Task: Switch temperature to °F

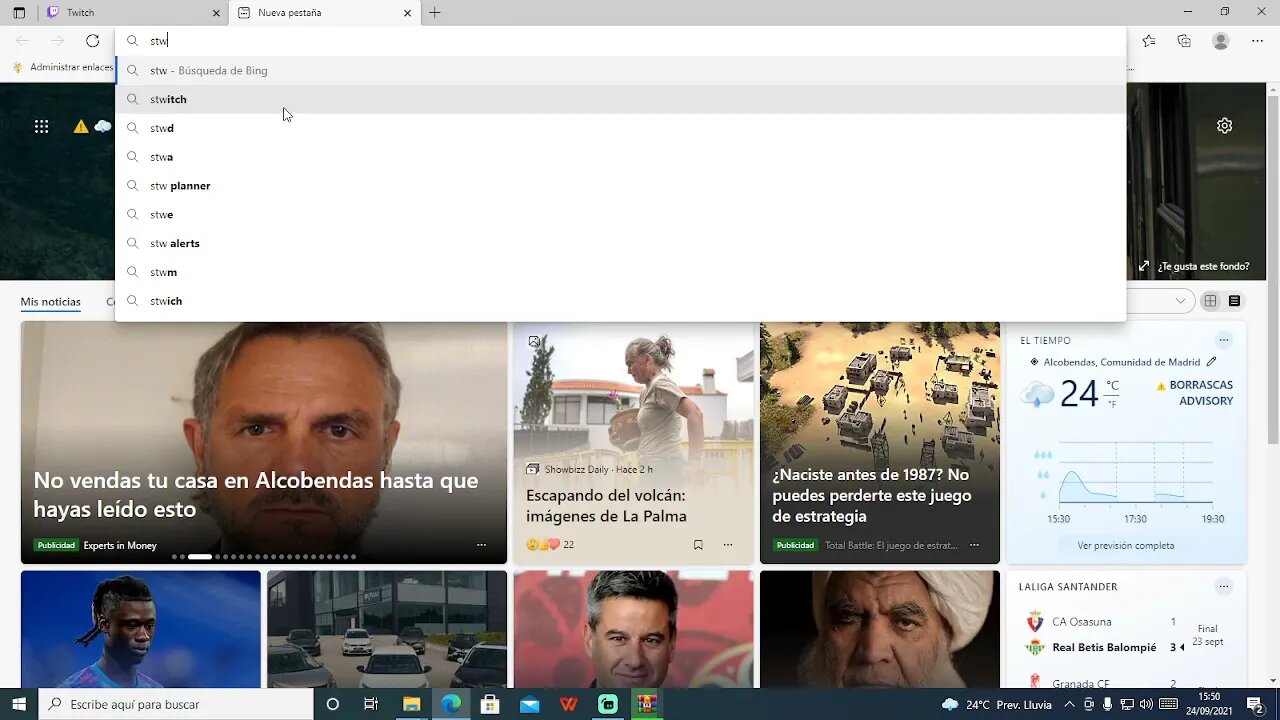Action: pyautogui.click(x=1112, y=404)
